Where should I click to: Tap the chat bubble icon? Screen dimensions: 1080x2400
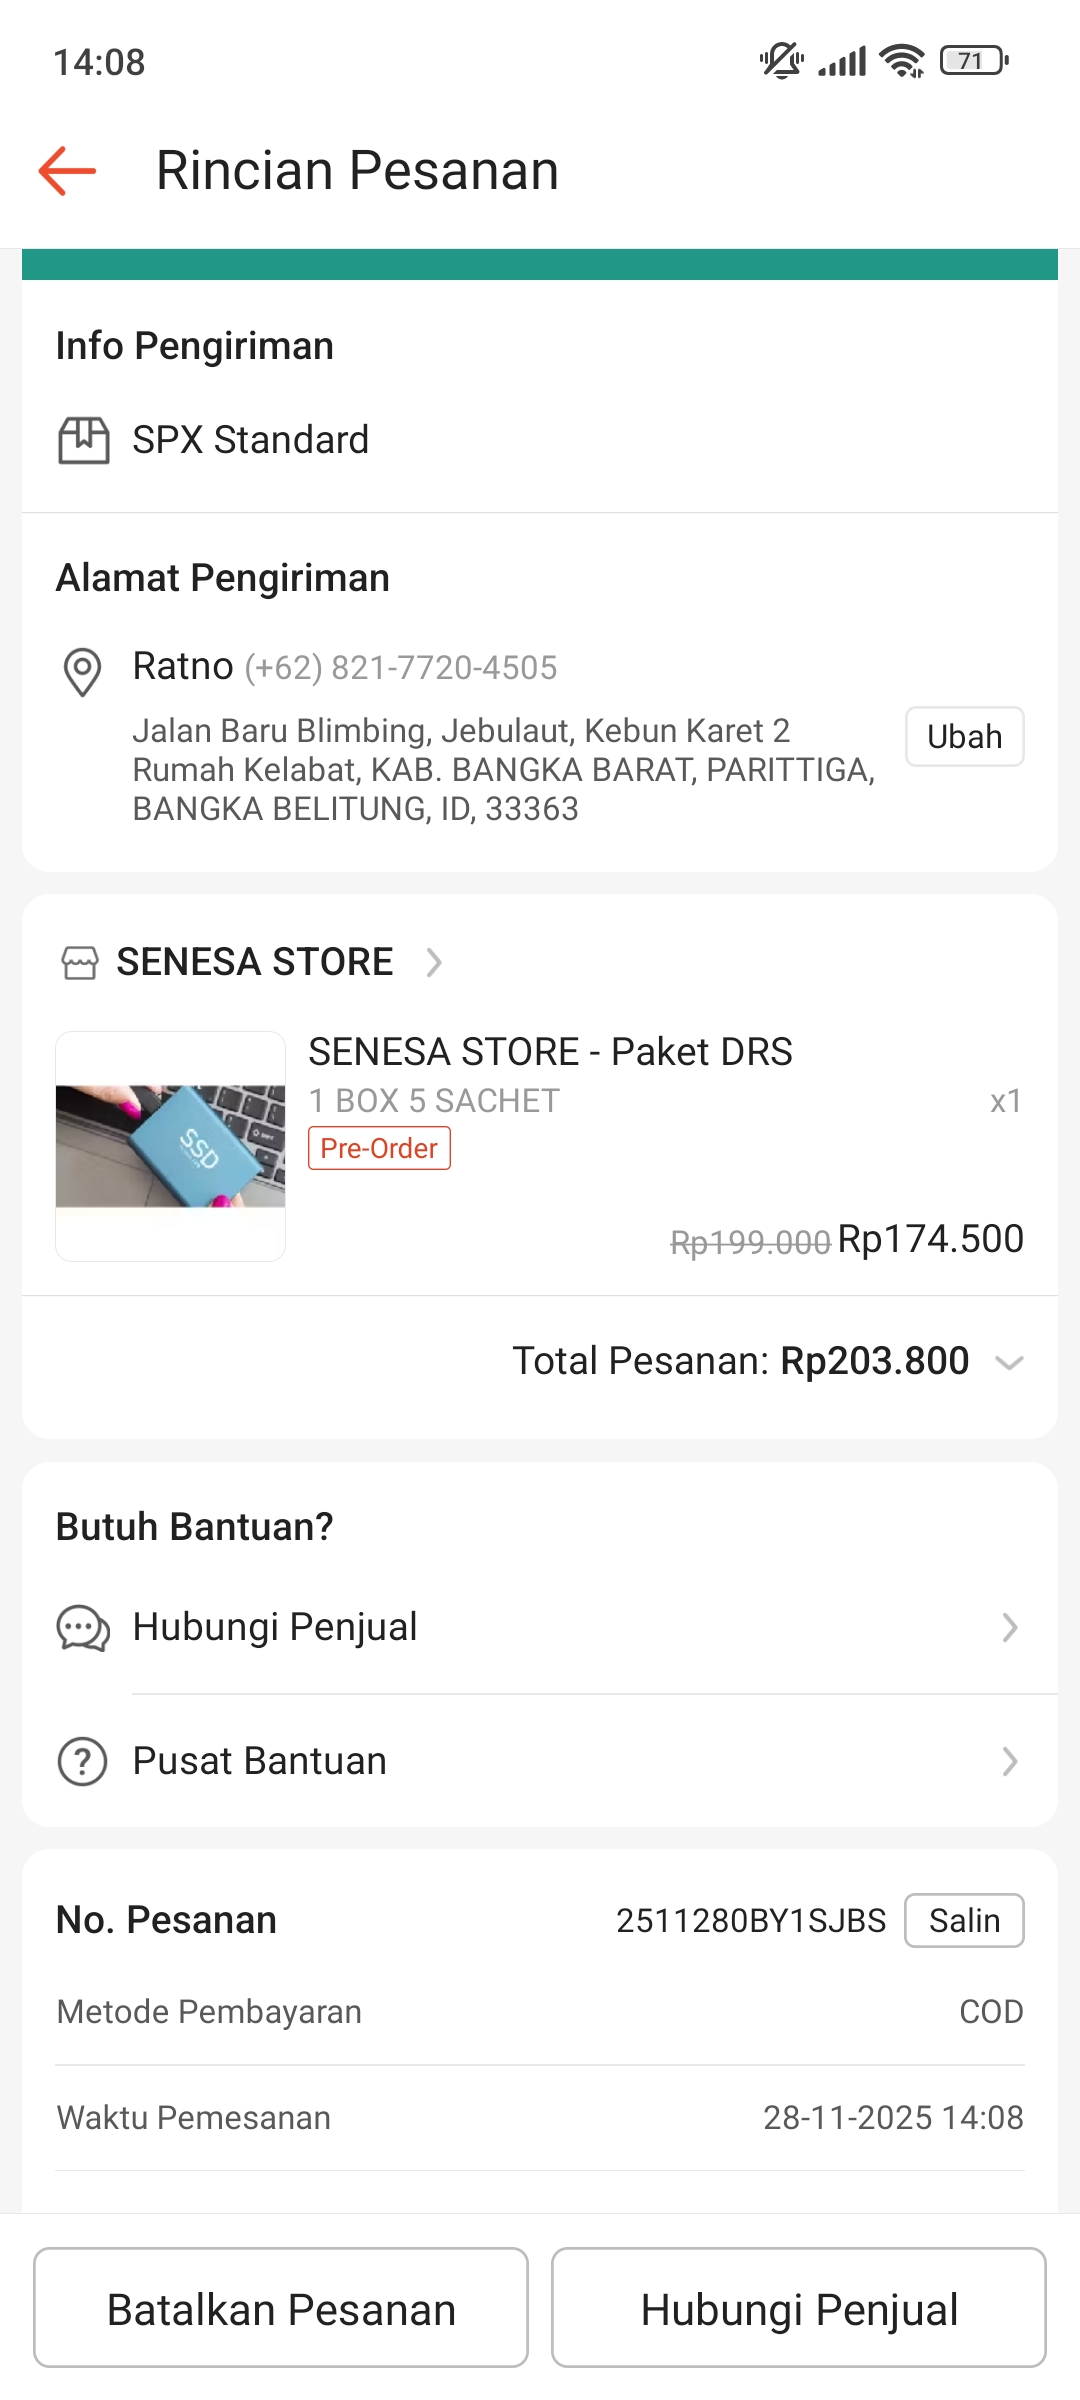click(x=83, y=1628)
